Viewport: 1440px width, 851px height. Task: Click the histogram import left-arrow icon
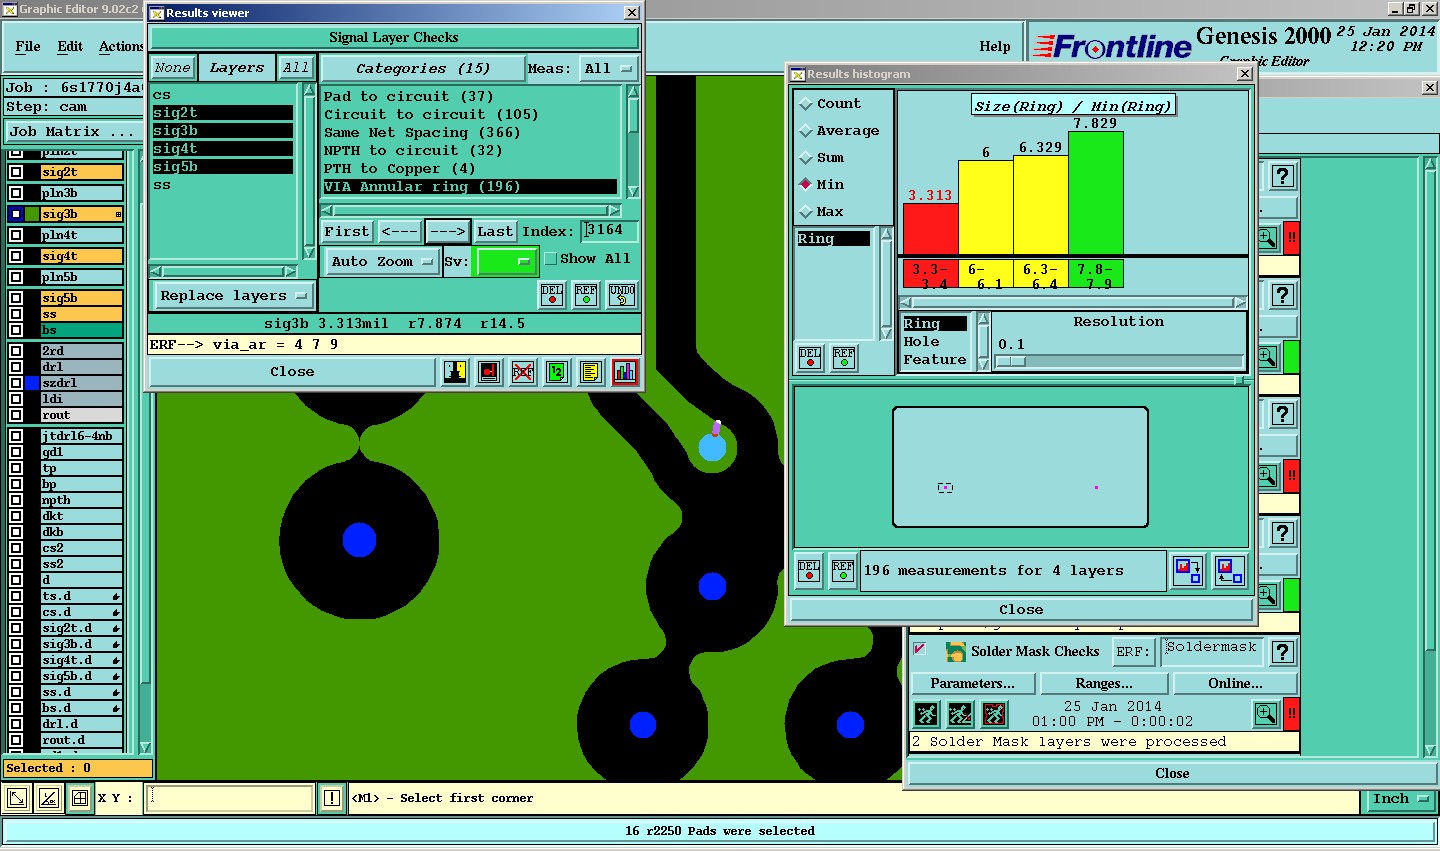pyautogui.click(x=1230, y=571)
